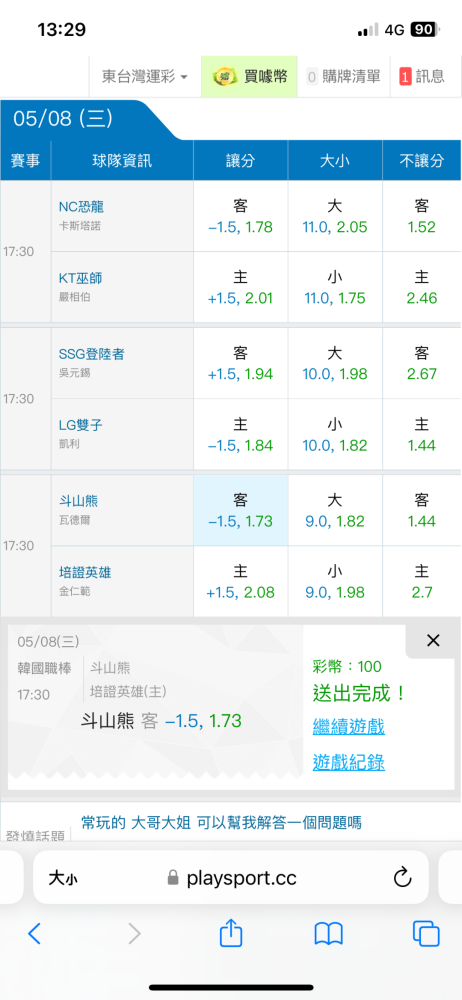
Task: Open KT巫師 team info
Action: tap(122, 286)
